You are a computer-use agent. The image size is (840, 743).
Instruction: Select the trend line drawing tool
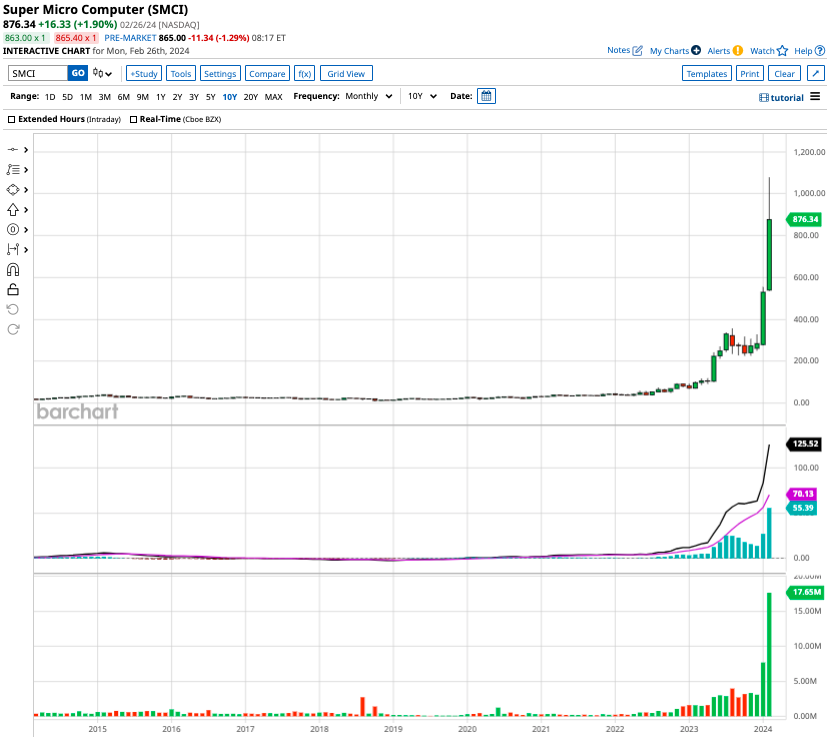pyautogui.click(x=13, y=149)
